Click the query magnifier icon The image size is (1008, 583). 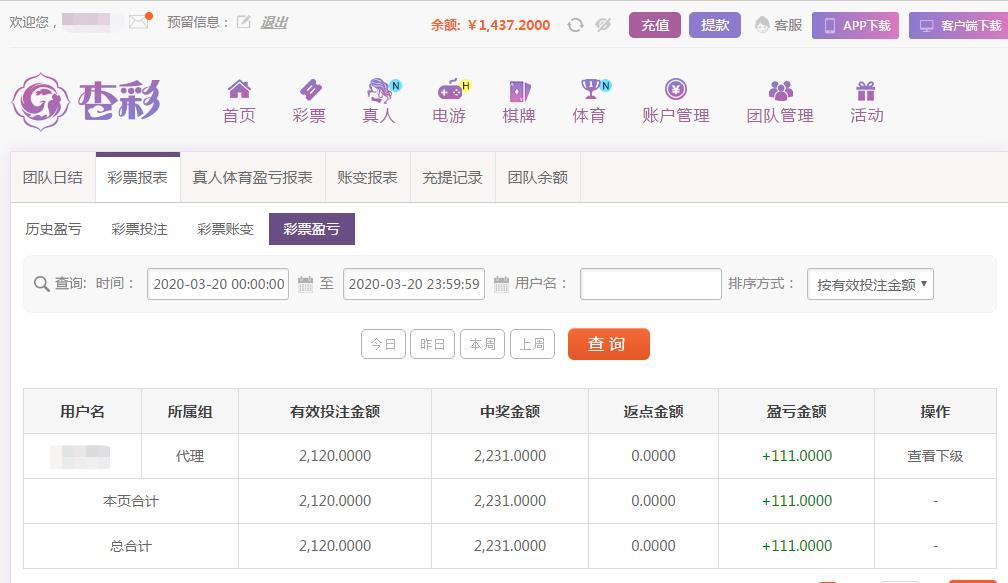(x=41, y=284)
